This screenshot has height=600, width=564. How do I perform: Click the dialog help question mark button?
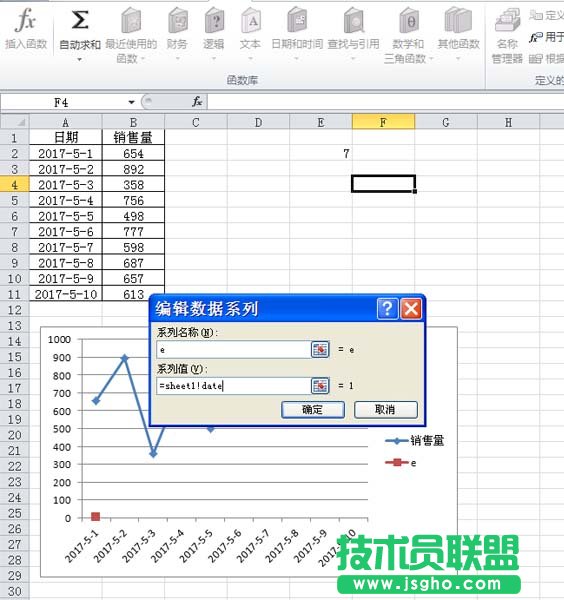(387, 308)
